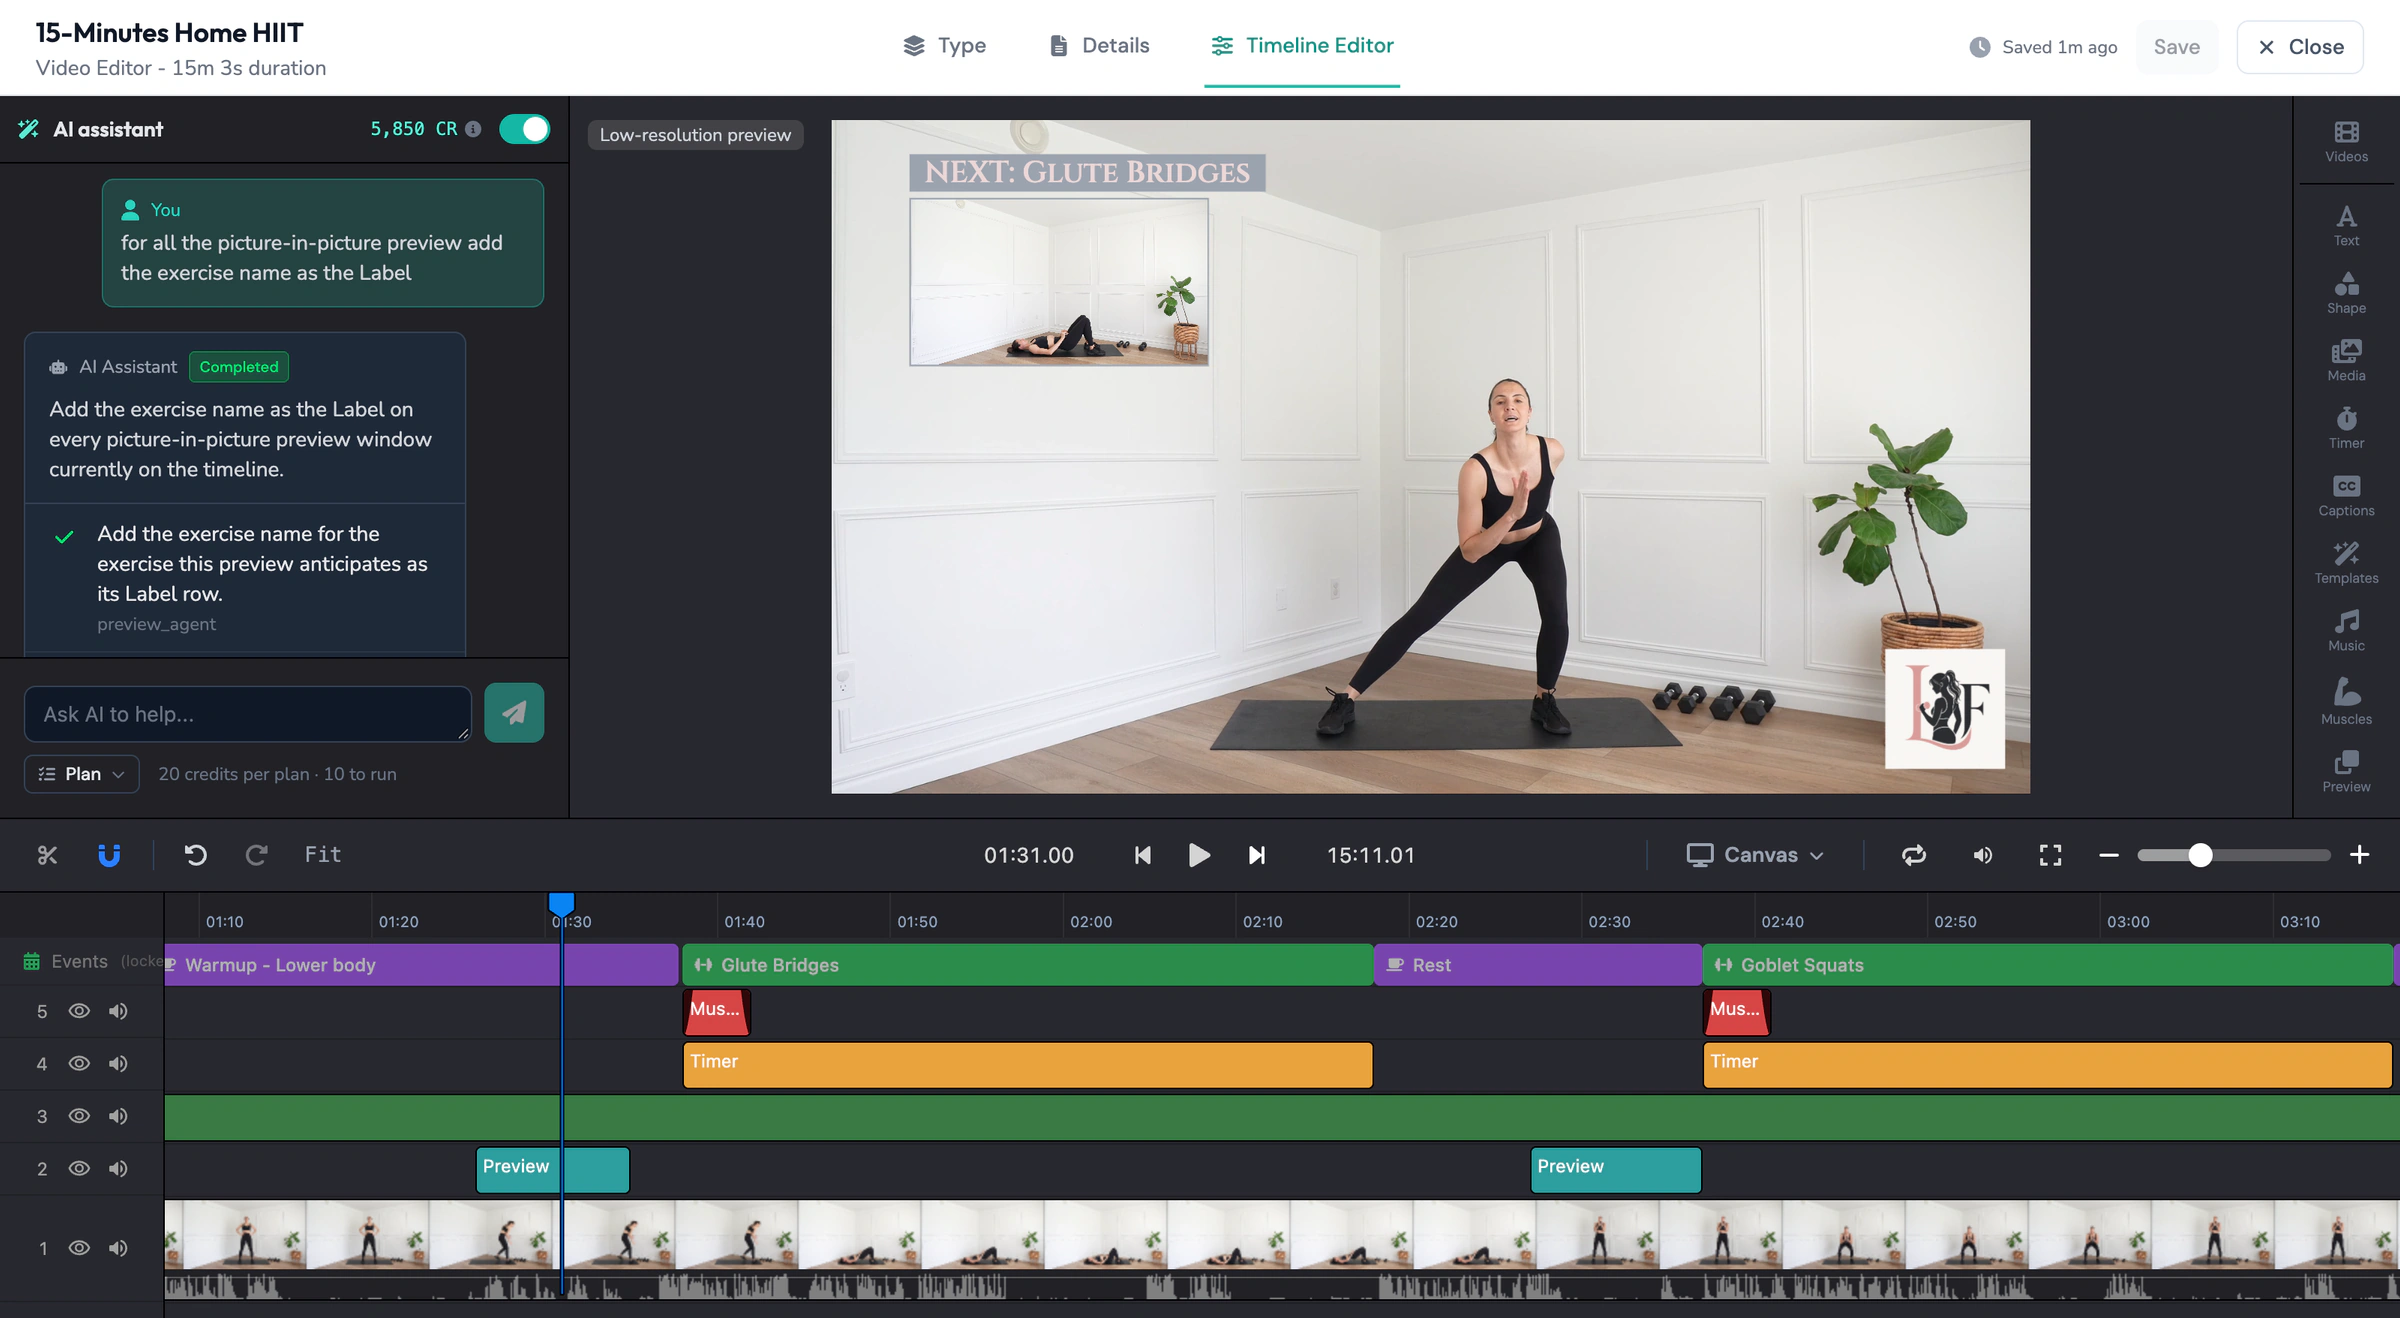This screenshot has height=1318, width=2400.
Task: Click the Ask AI to help input field
Action: (x=248, y=714)
